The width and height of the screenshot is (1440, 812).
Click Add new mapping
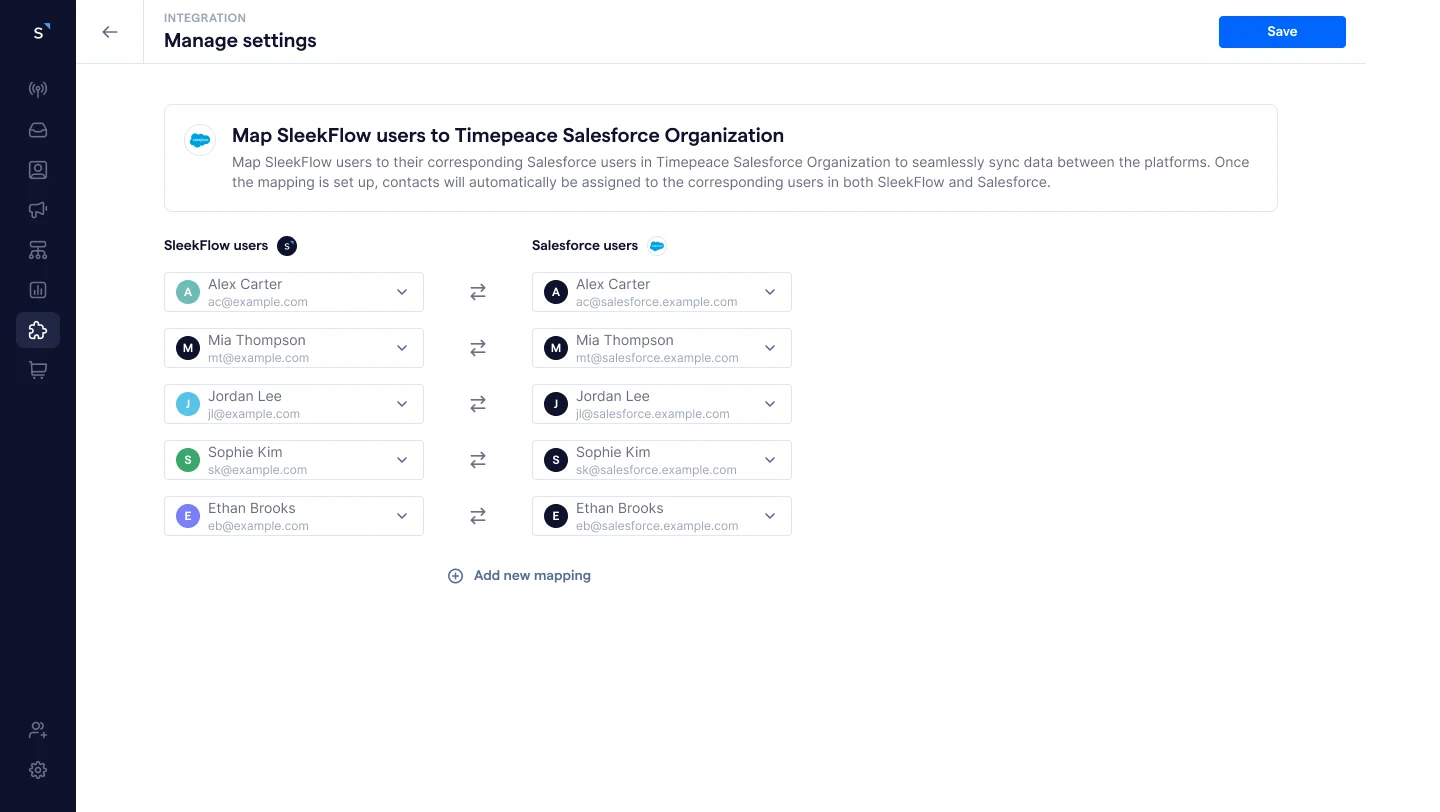click(x=519, y=575)
